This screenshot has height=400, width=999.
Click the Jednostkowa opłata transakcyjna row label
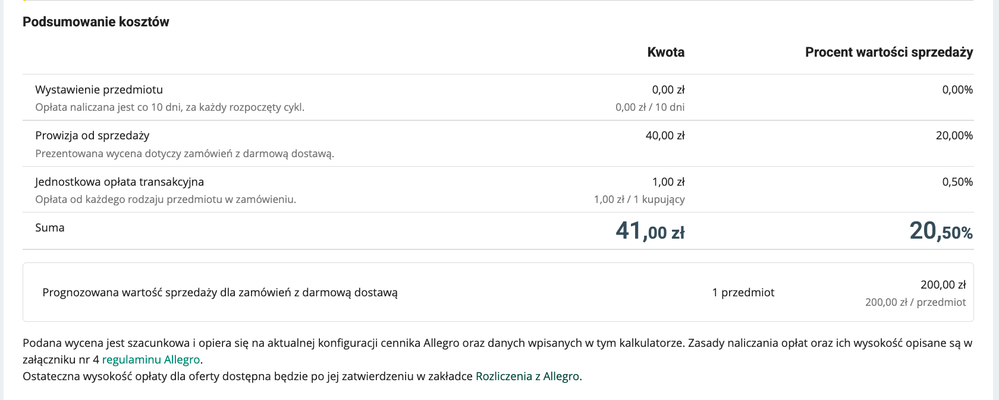tap(119, 182)
